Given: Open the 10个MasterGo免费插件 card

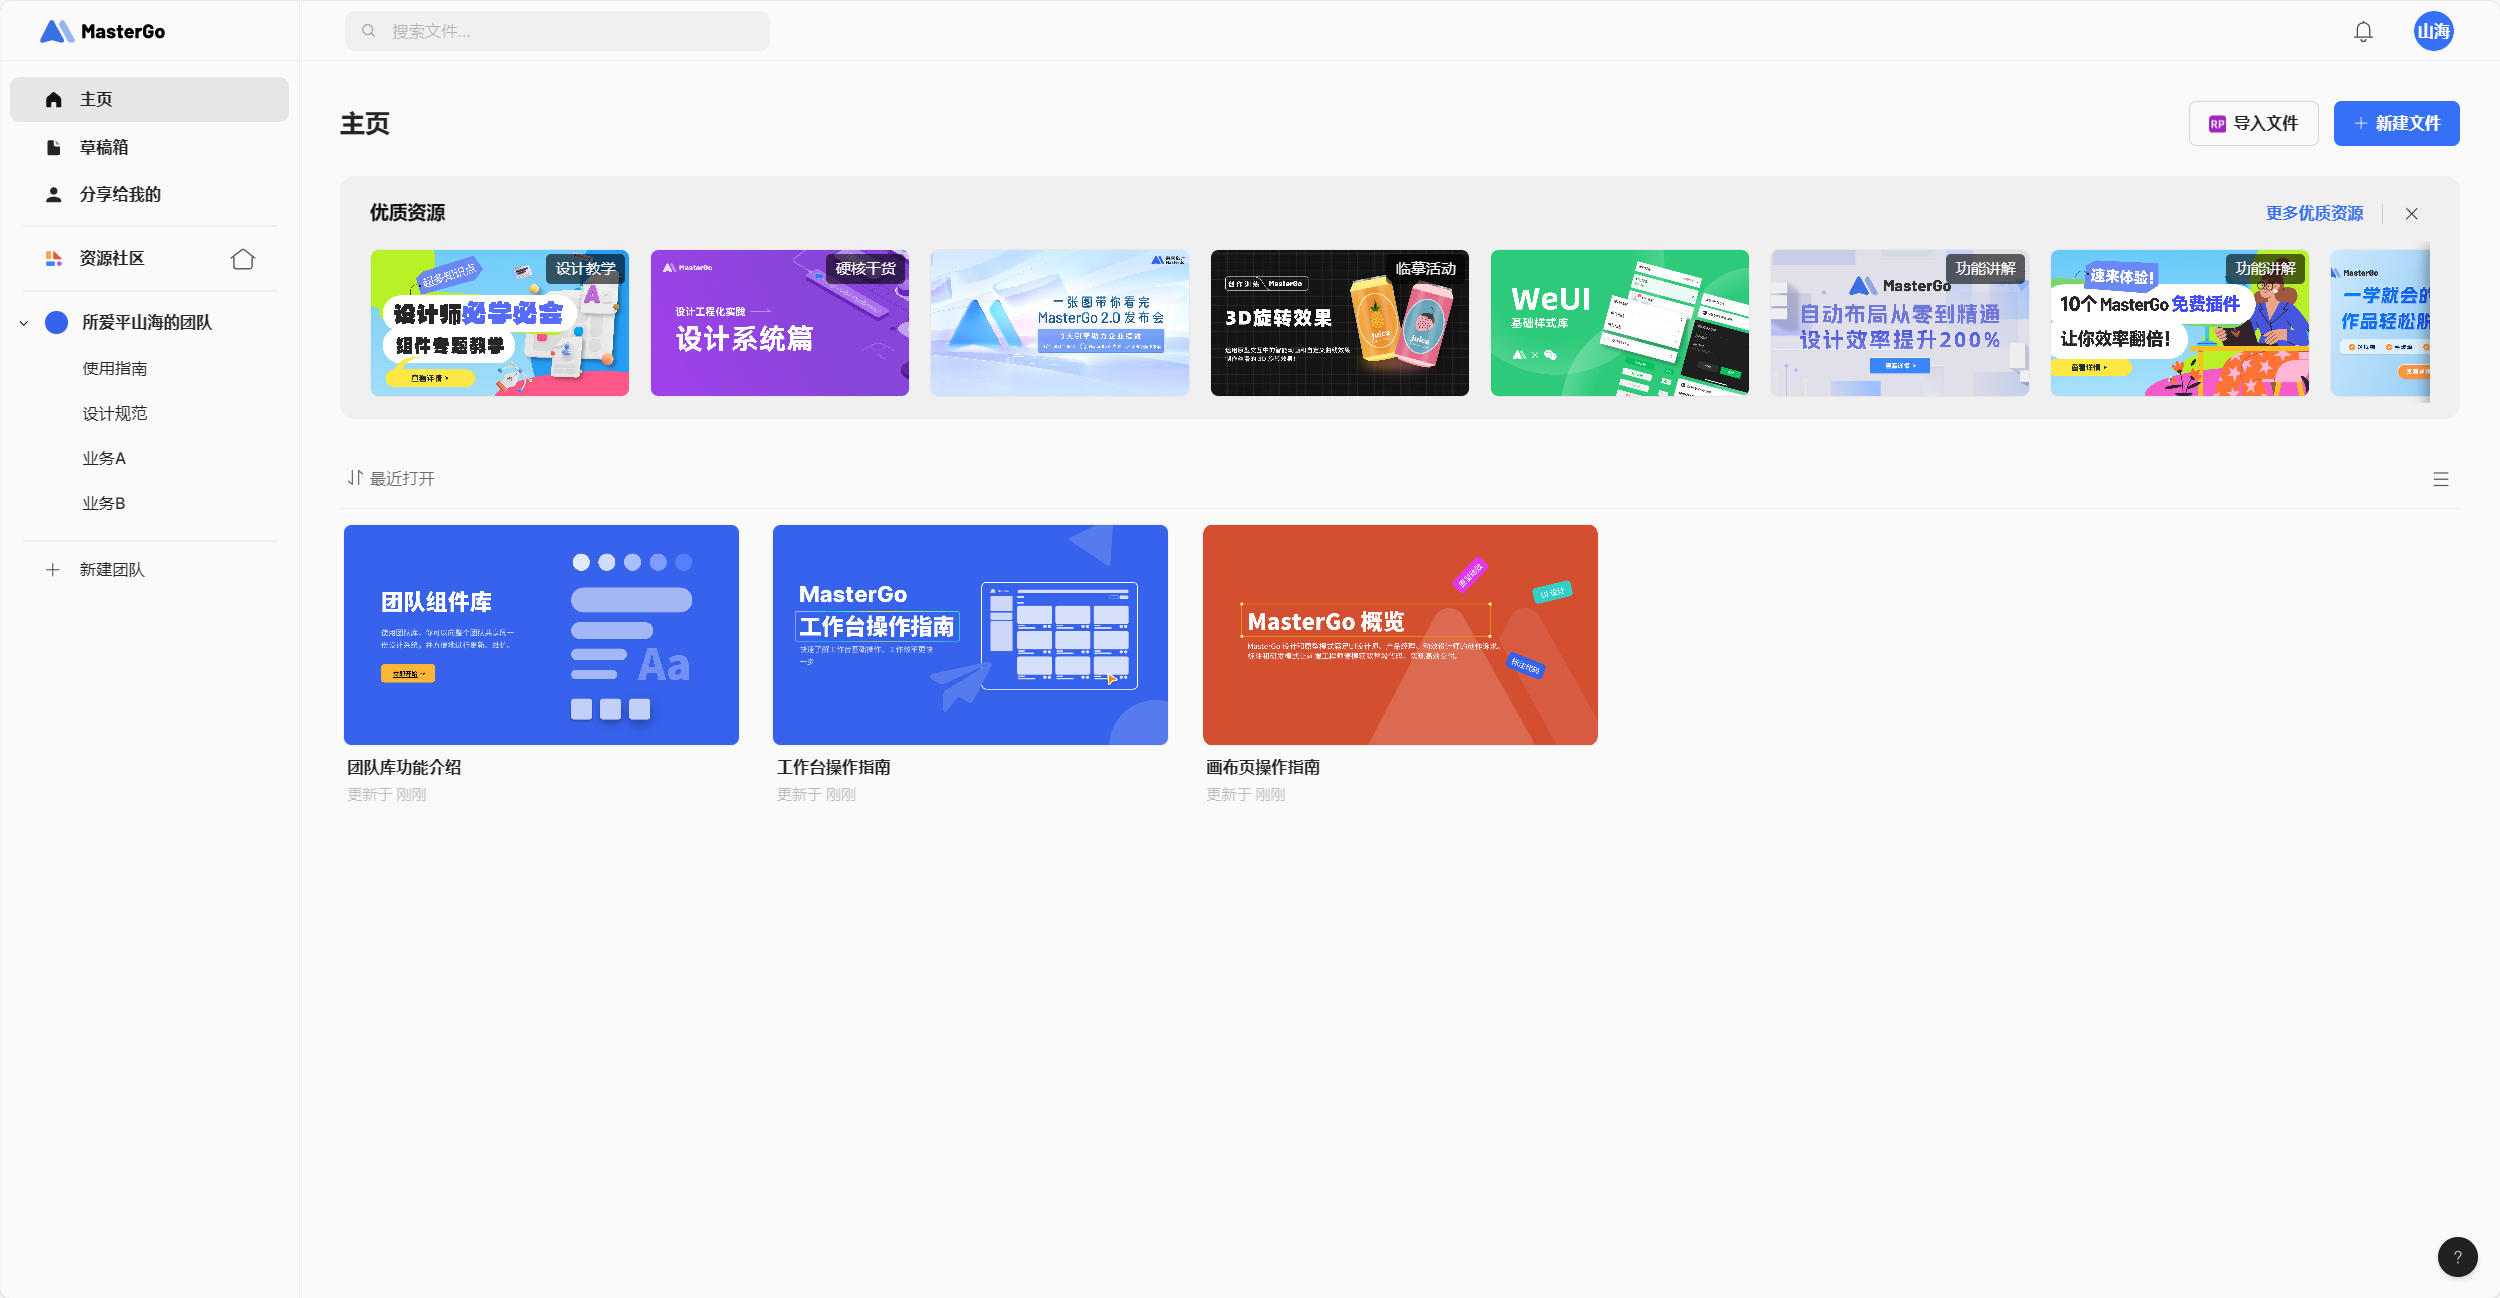Looking at the screenshot, I should coord(2180,323).
